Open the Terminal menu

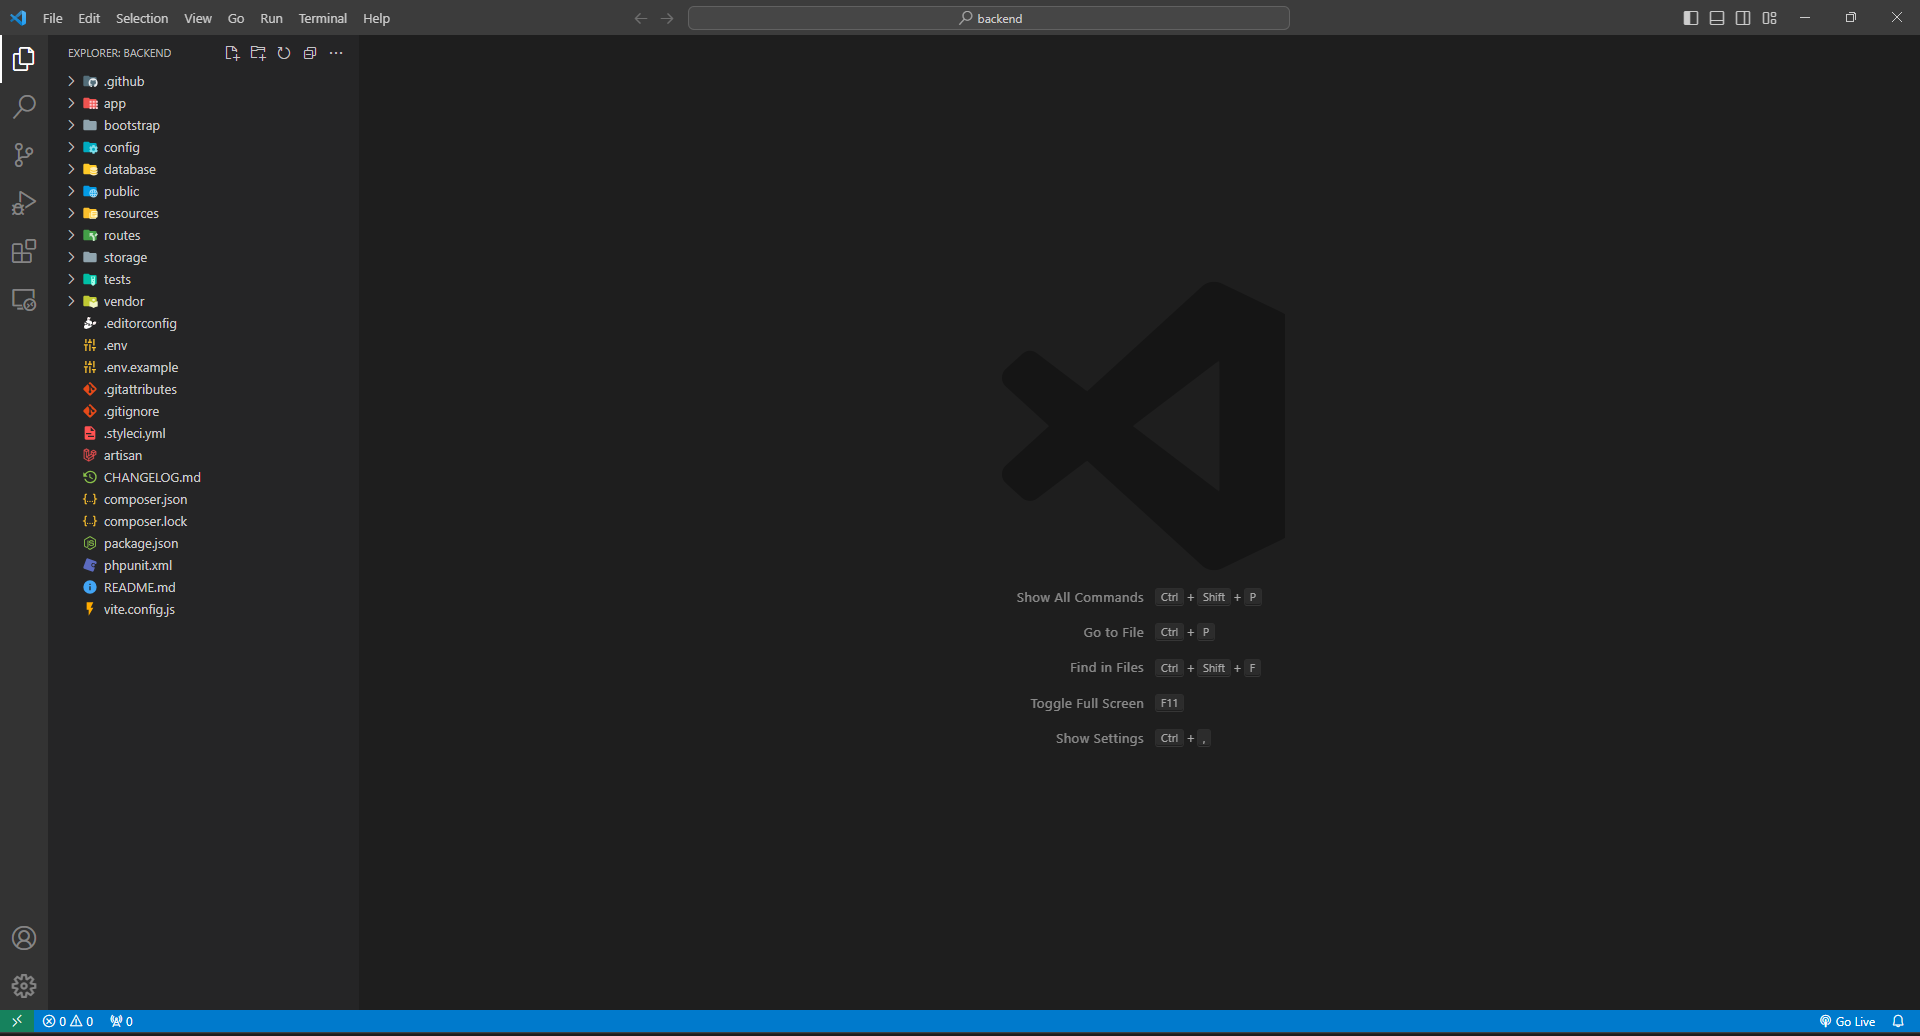[322, 18]
